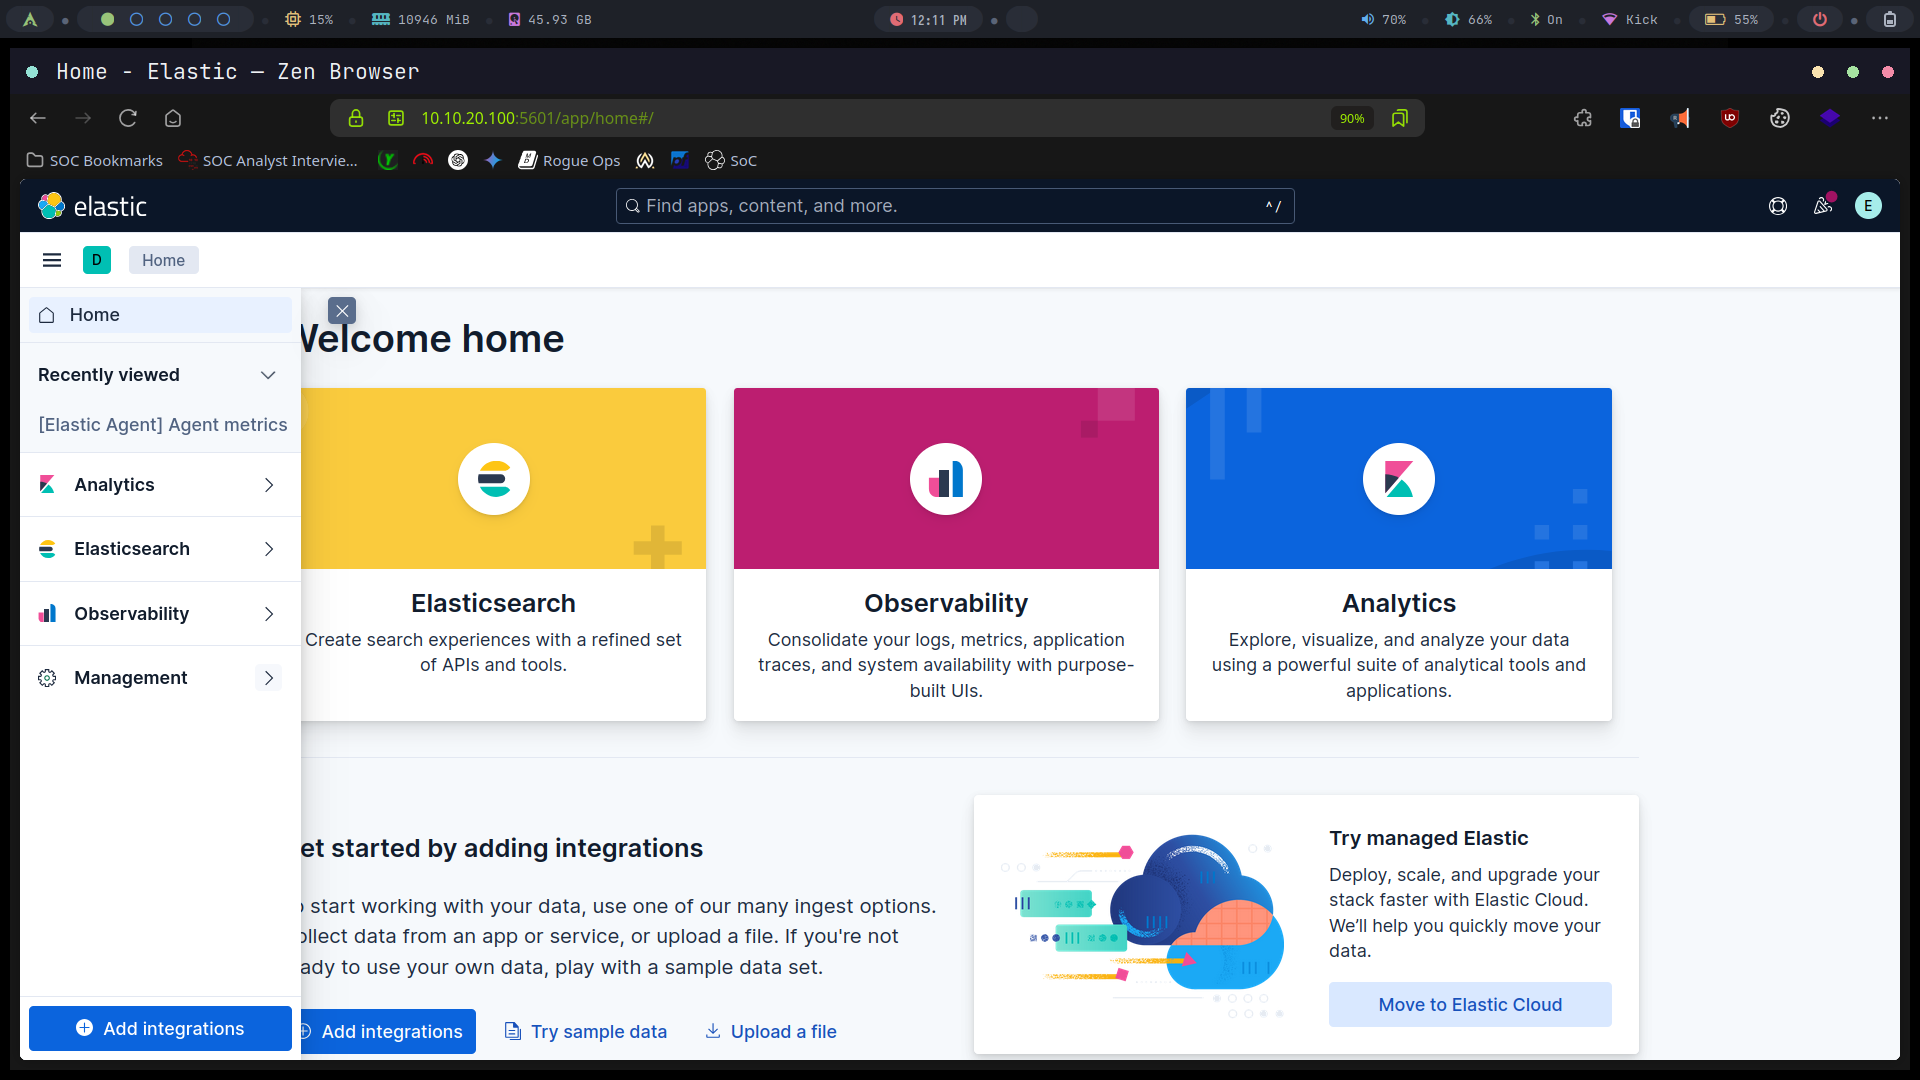
Task: Click the Elasticsearch icon in sidebar
Action: click(47, 549)
